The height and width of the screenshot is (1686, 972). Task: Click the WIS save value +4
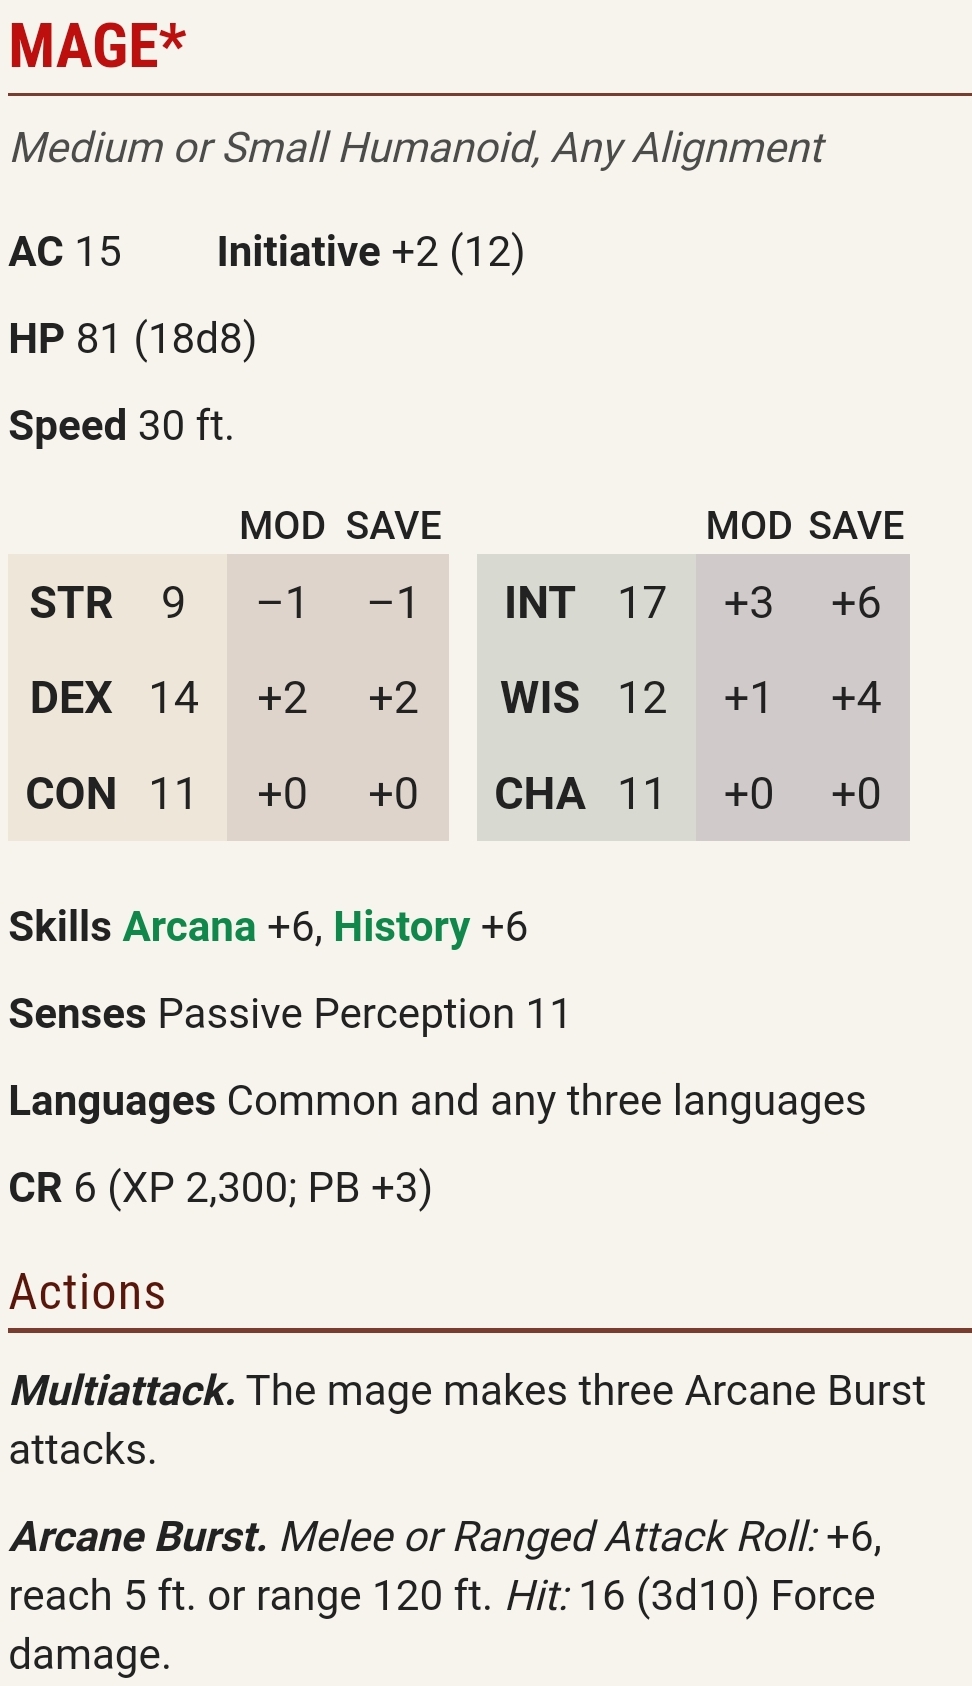856,698
